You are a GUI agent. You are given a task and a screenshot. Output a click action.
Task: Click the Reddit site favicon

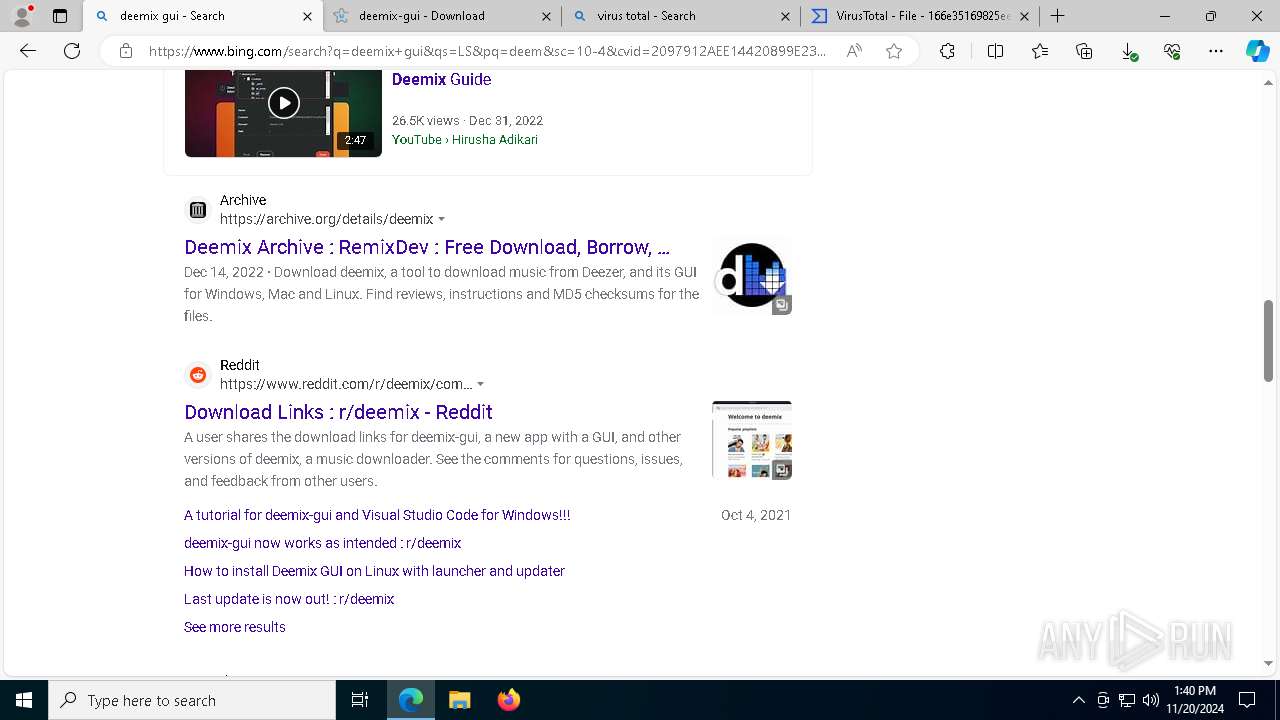[x=198, y=375]
